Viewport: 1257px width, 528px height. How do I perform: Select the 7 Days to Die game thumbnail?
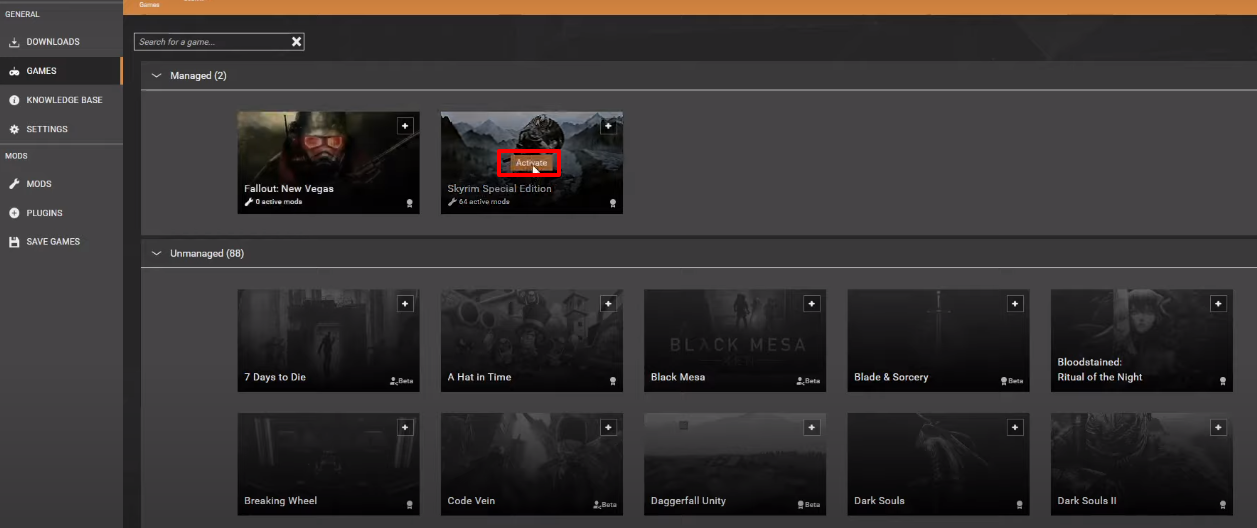coord(328,340)
